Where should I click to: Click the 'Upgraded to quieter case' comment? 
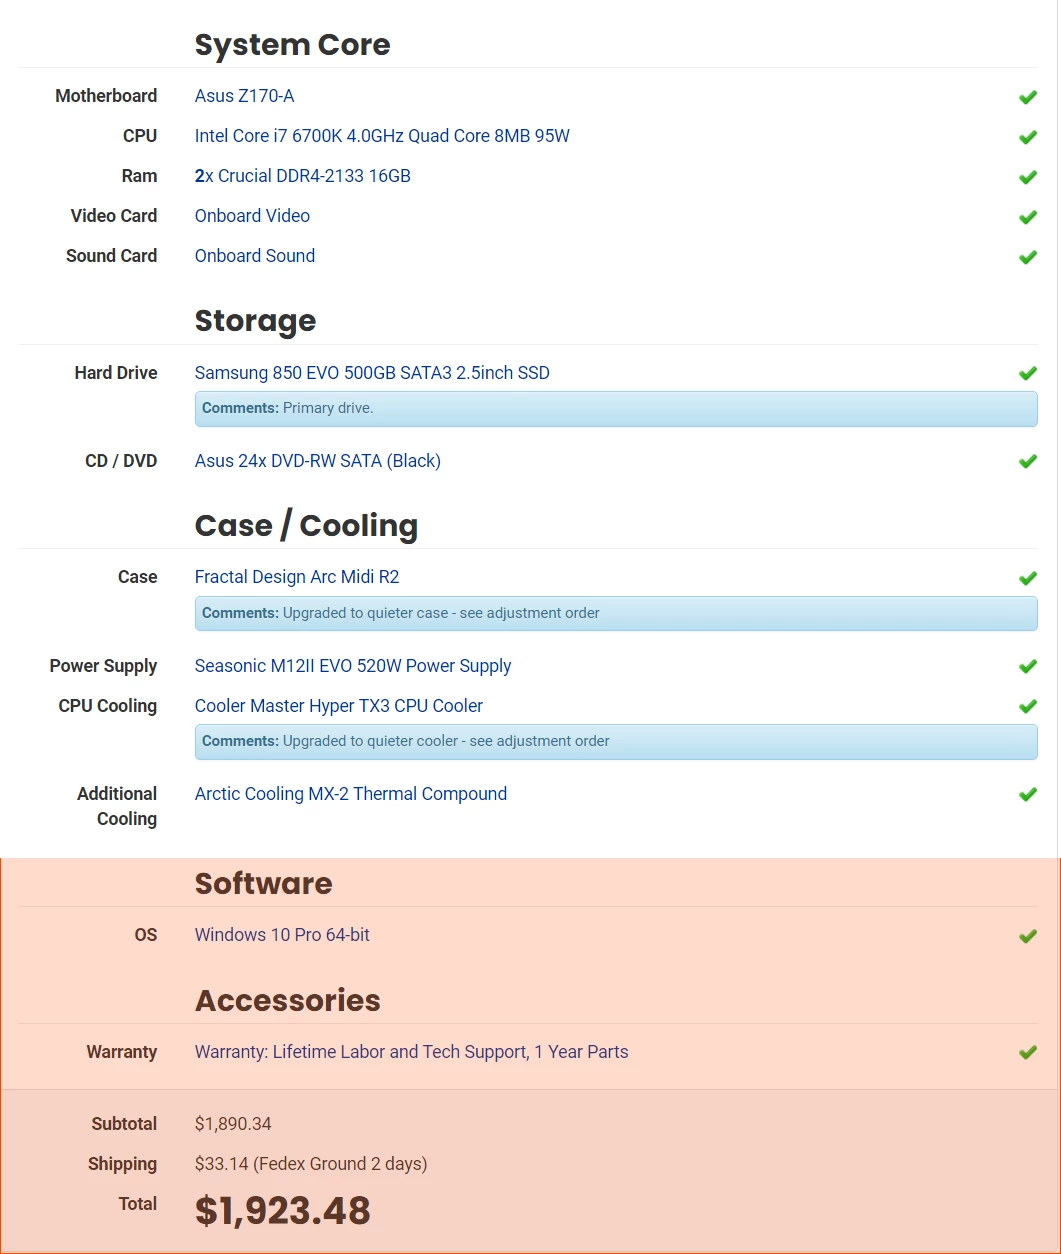pyautogui.click(x=616, y=613)
